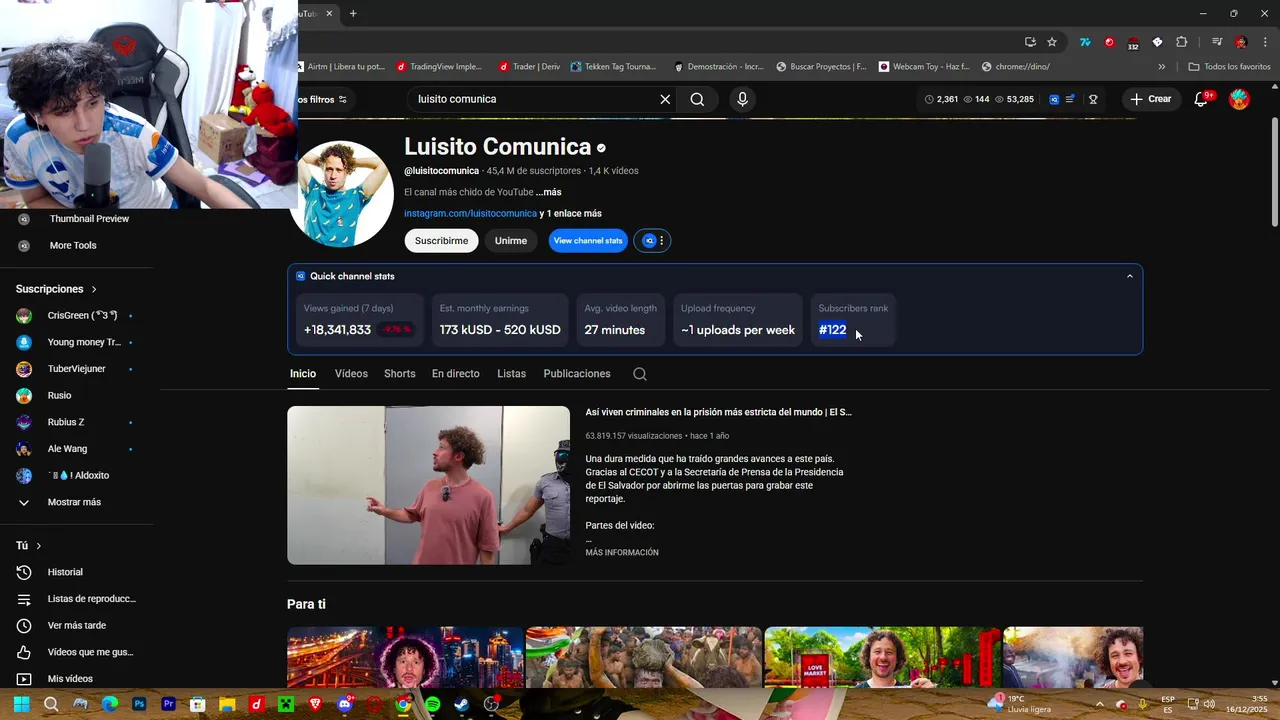Show hidden system tray icons

click(x=1099, y=704)
